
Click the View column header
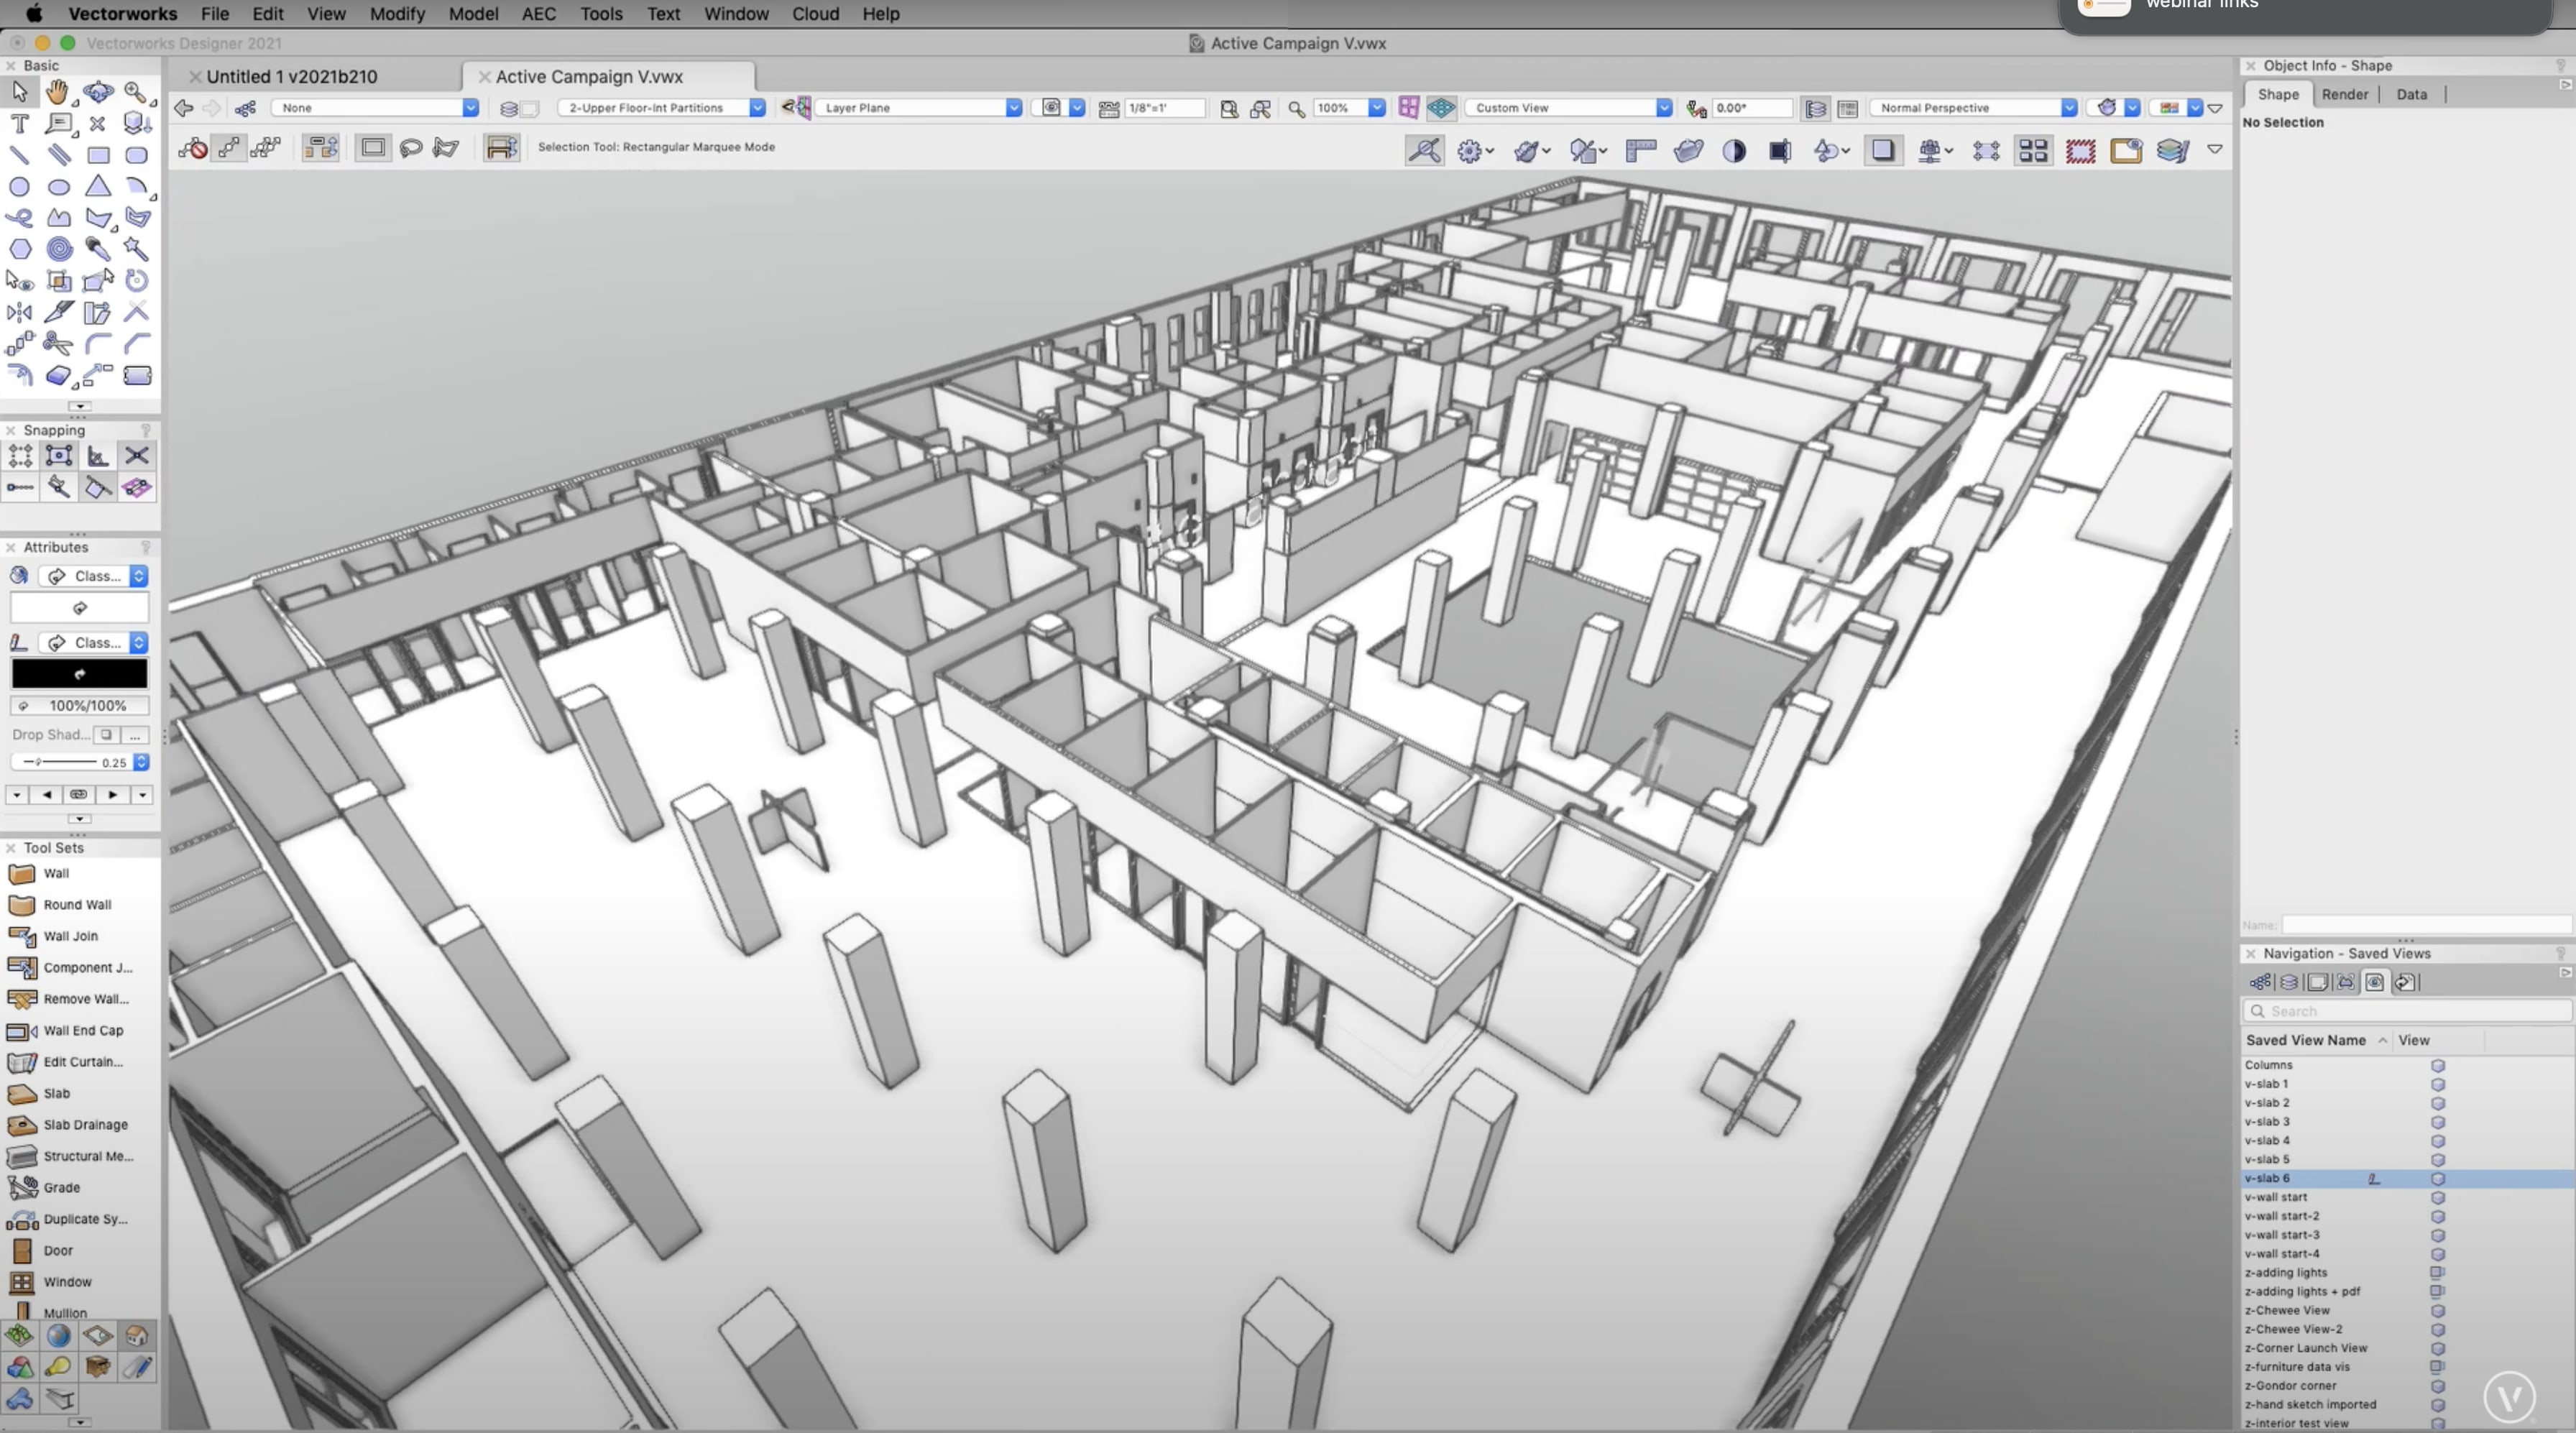(x=2413, y=1040)
